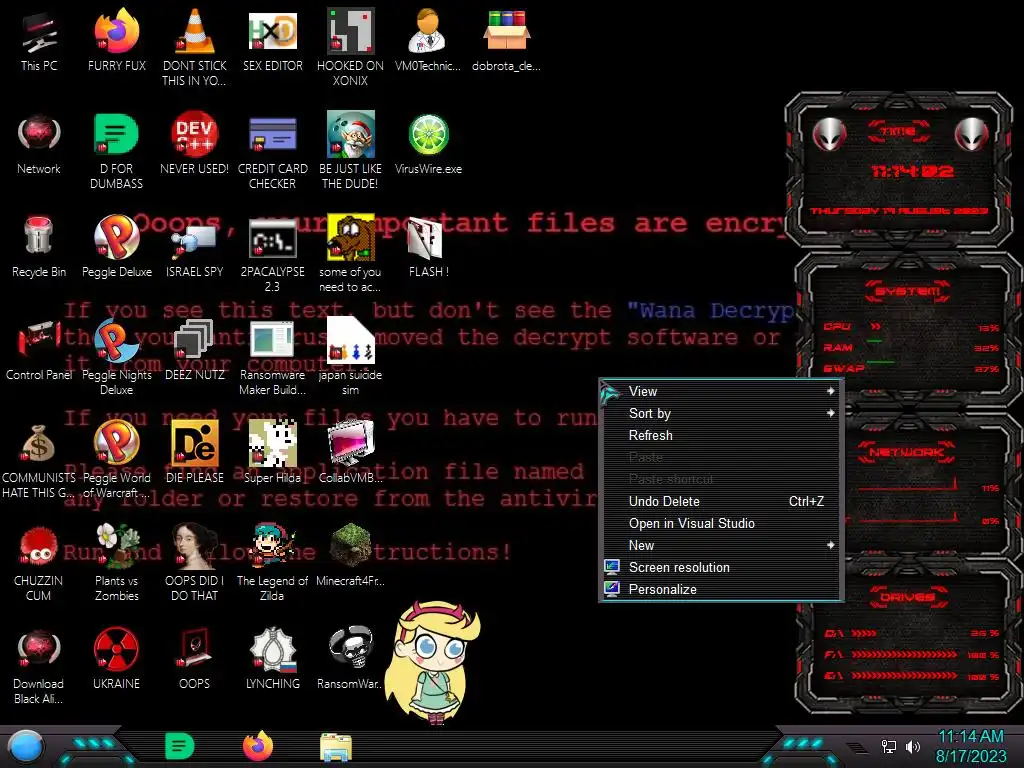Screen dimensions: 1024x768
Task: Open the DEEZ NUTZ icon
Action: [194, 350]
